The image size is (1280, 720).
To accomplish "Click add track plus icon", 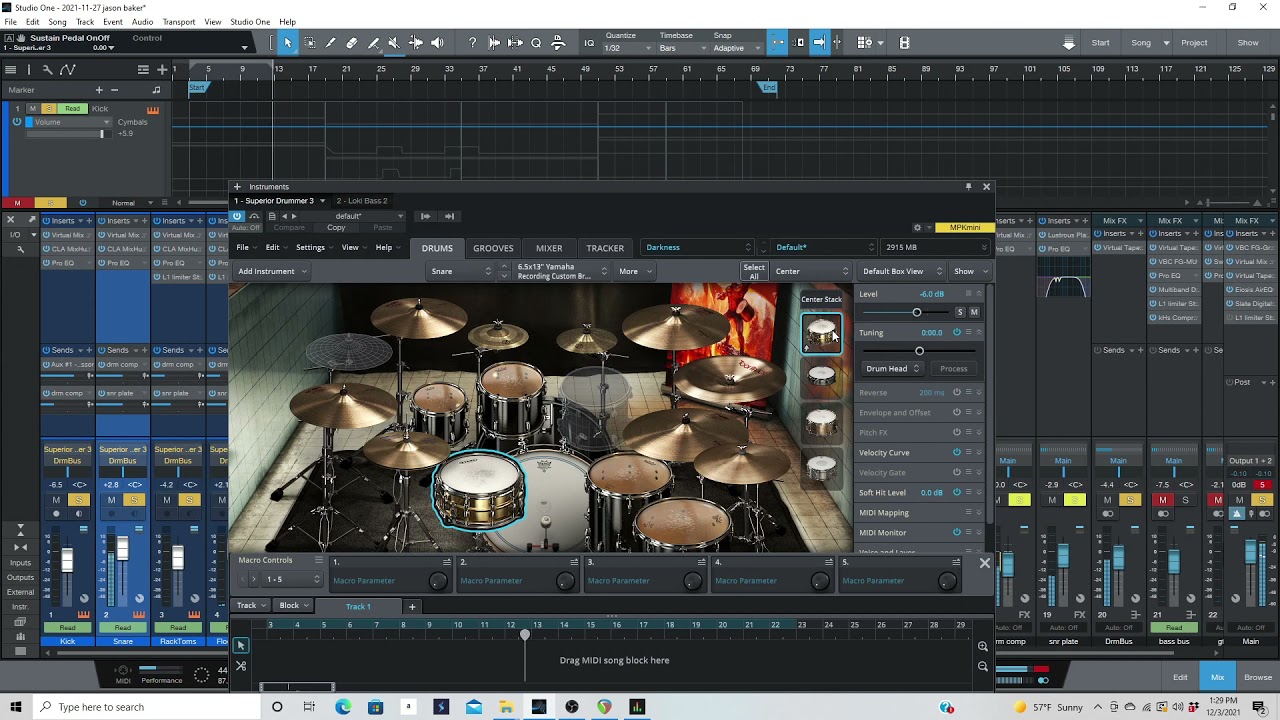I will [x=162, y=69].
